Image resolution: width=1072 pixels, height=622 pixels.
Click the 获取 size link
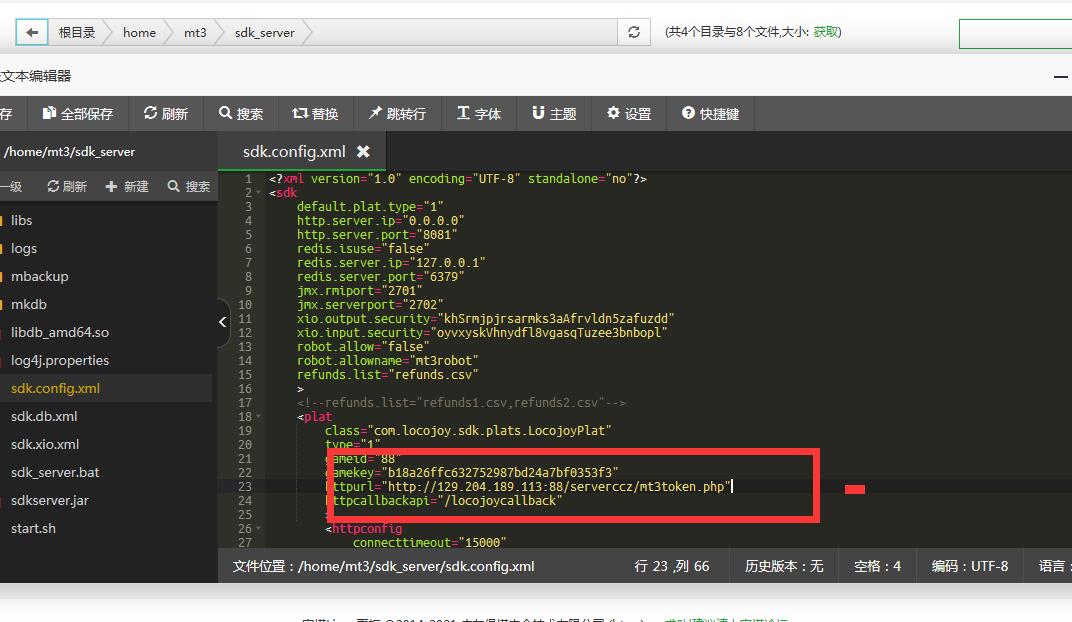[826, 32]
